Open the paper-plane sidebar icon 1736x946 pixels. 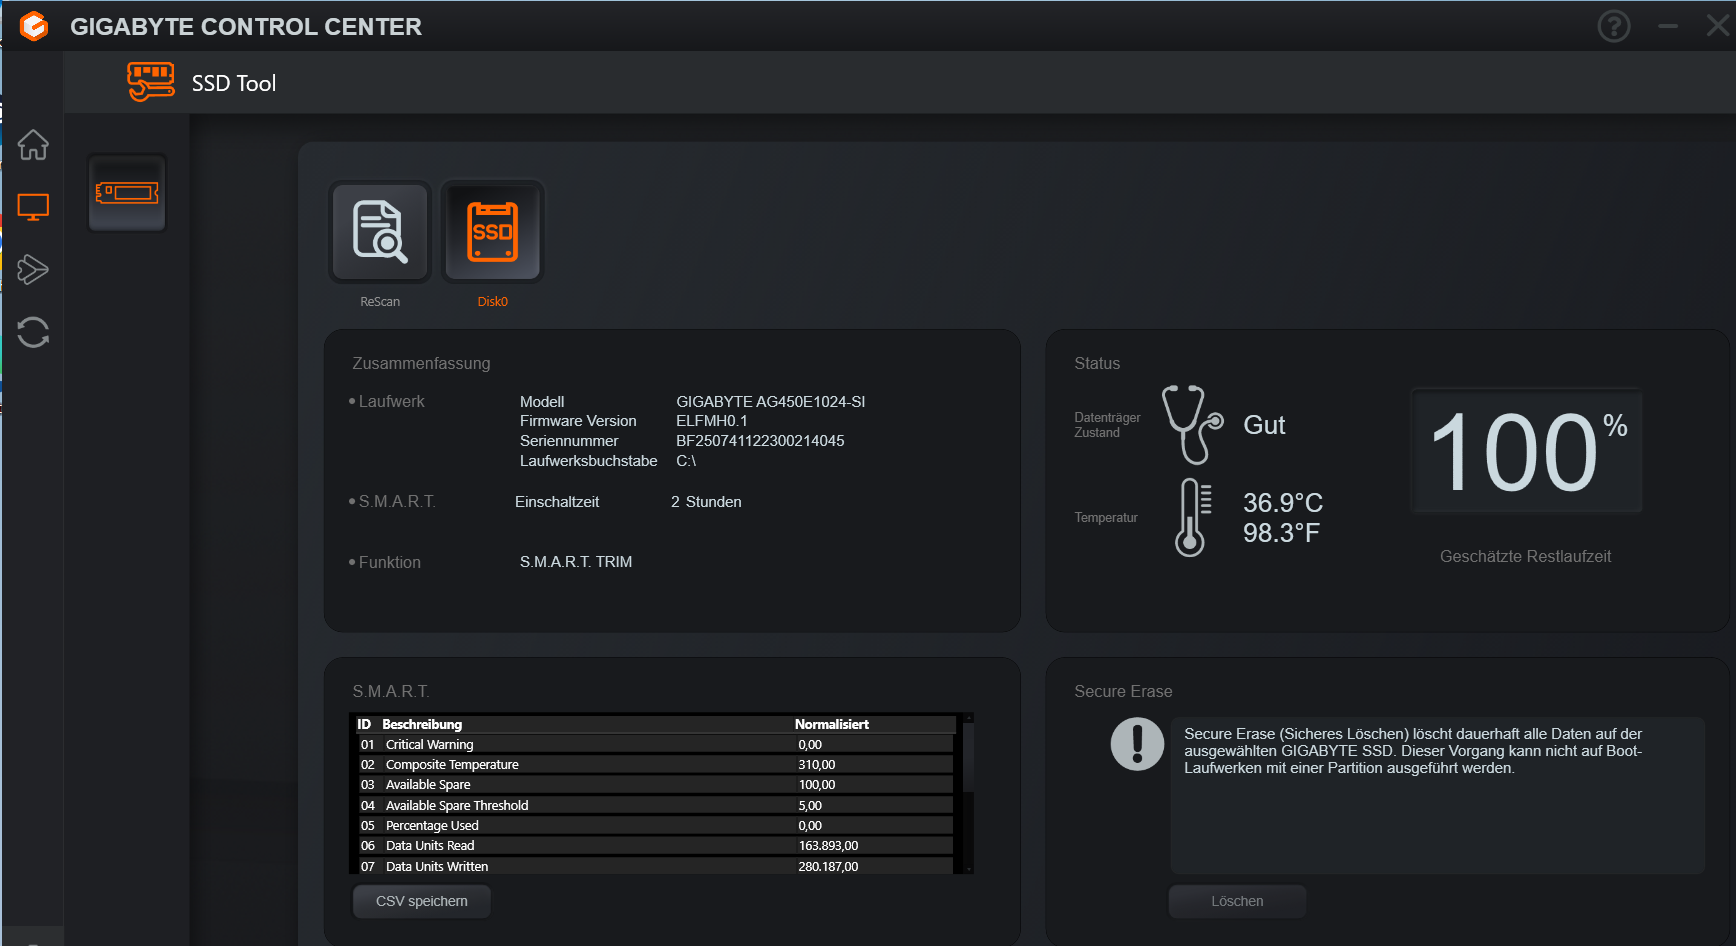pyautogui.click(x=33, y=269)
